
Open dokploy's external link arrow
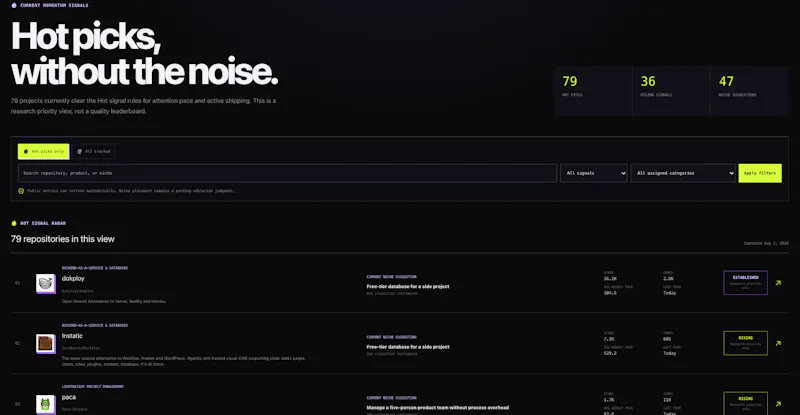pyautogui.click(x=778, y=282)
